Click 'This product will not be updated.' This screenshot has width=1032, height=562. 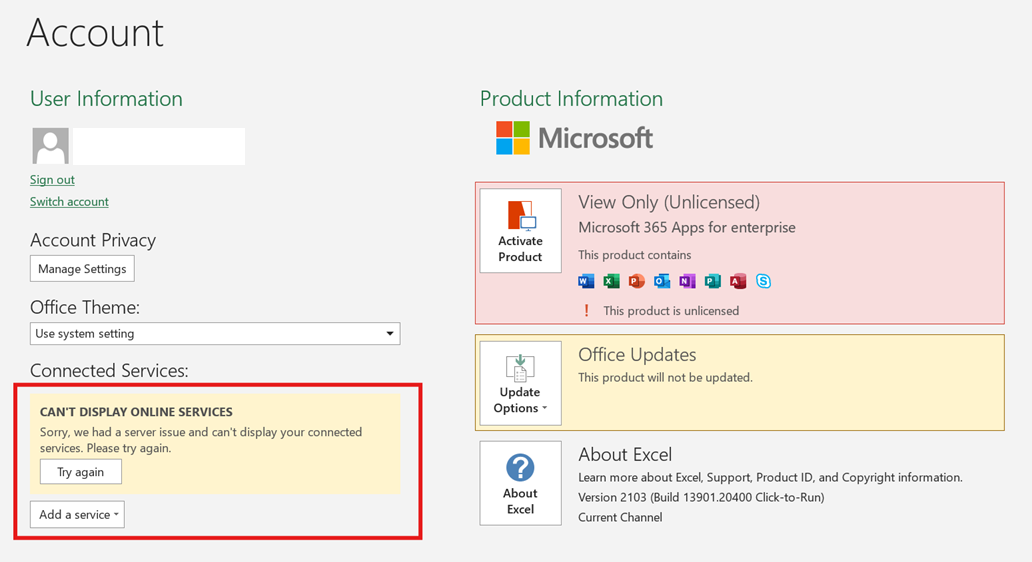click(665, 378)
